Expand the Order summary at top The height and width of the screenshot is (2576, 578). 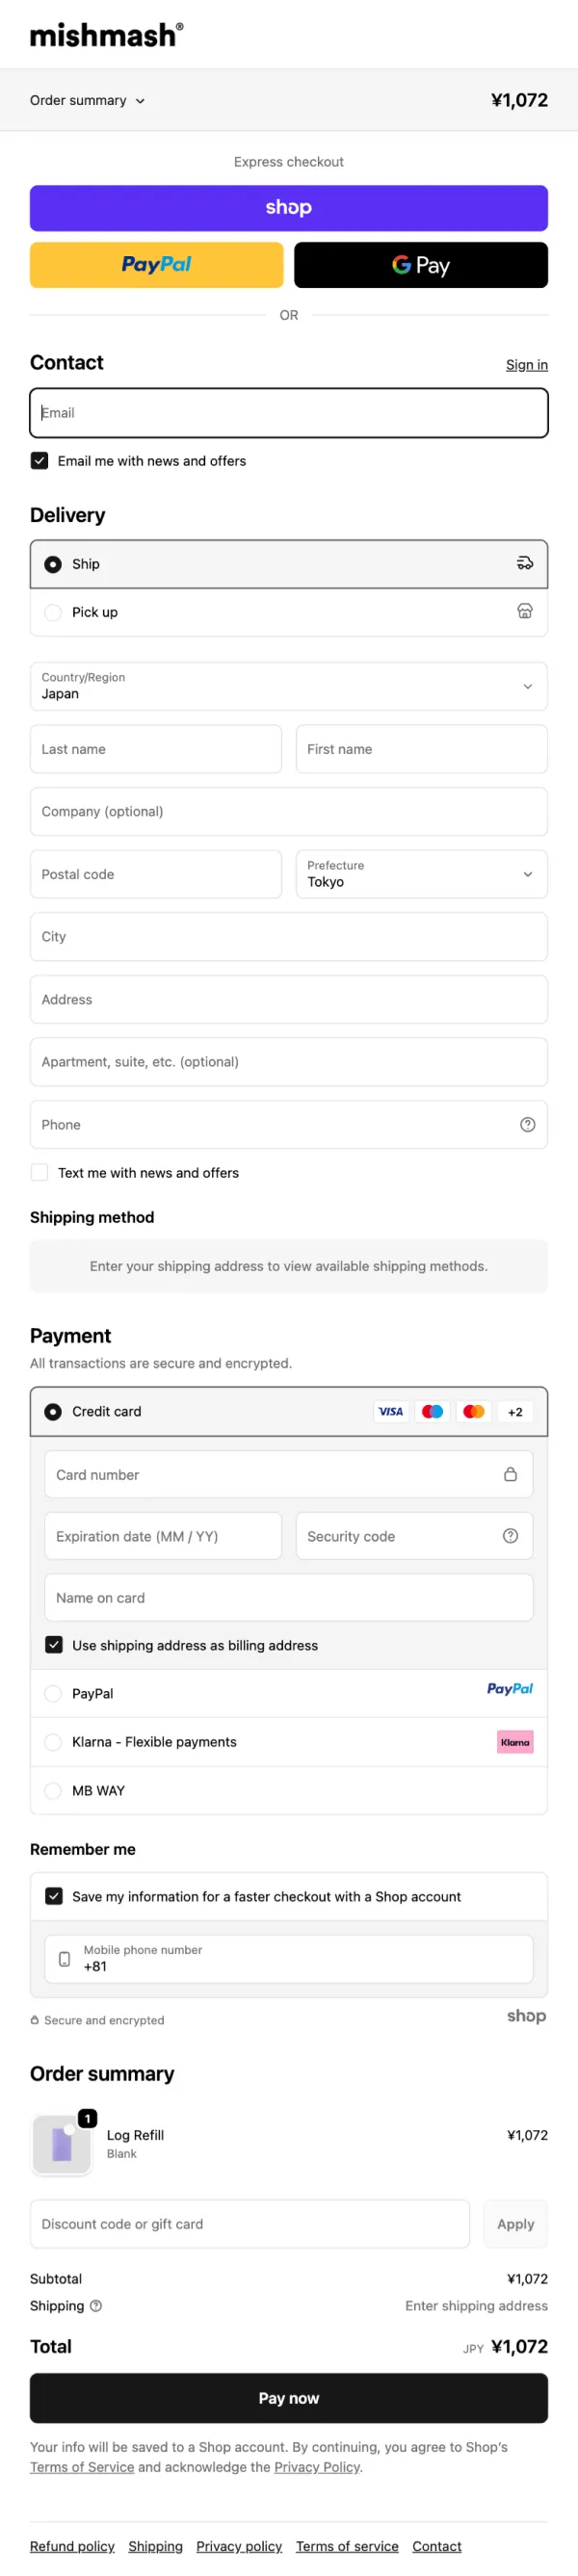click(x=88, y=100)
